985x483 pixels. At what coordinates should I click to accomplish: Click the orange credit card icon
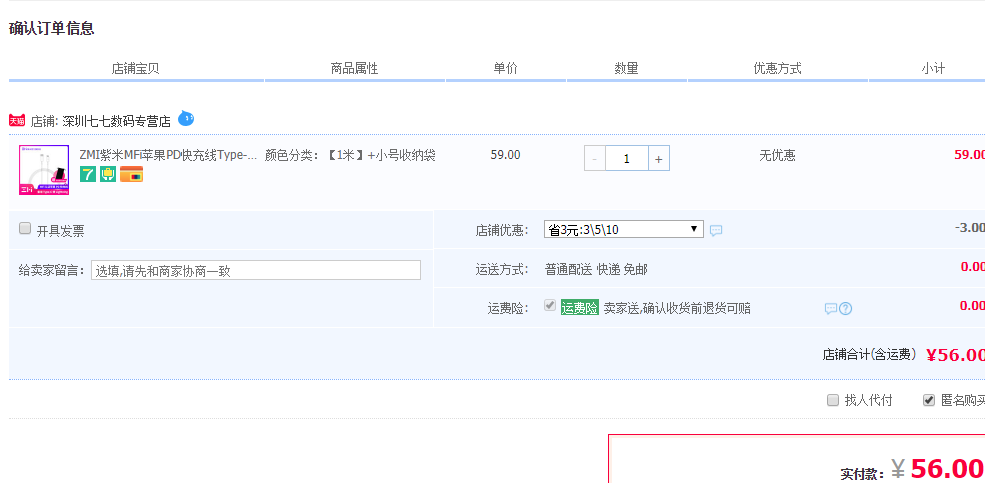point(131,174)
